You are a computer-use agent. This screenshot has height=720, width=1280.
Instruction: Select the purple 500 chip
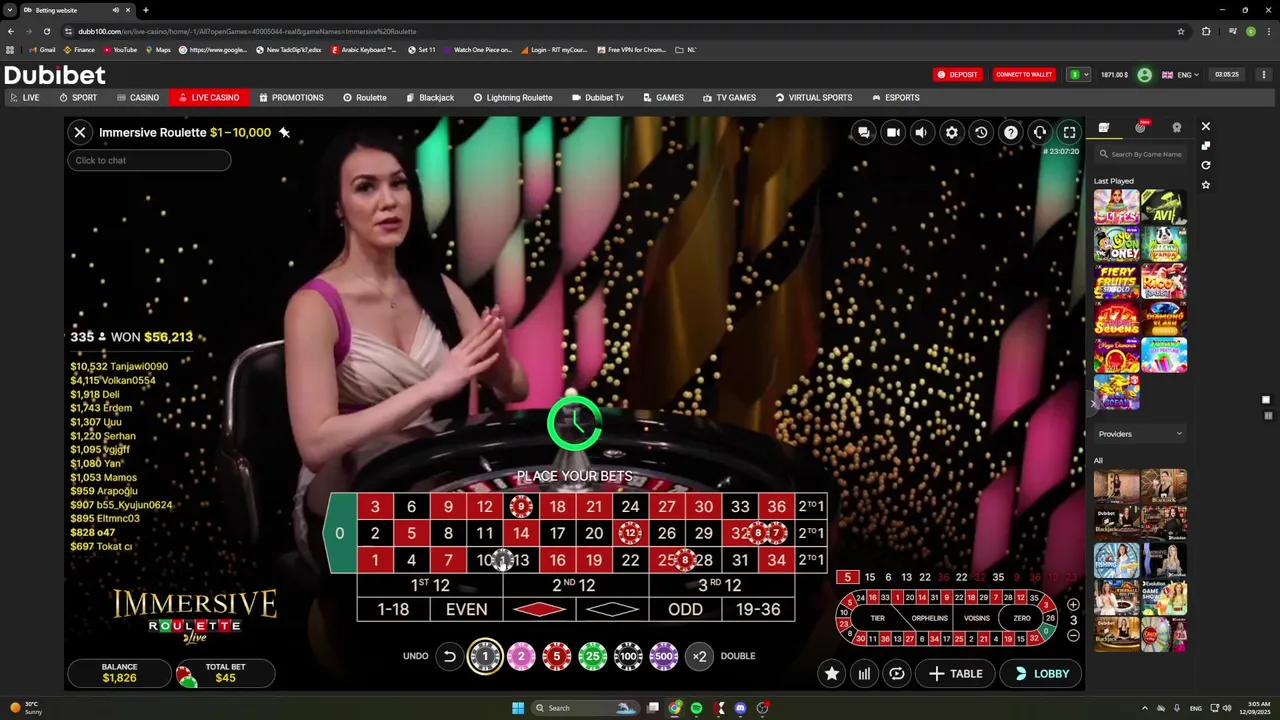(x=664, y=656)
